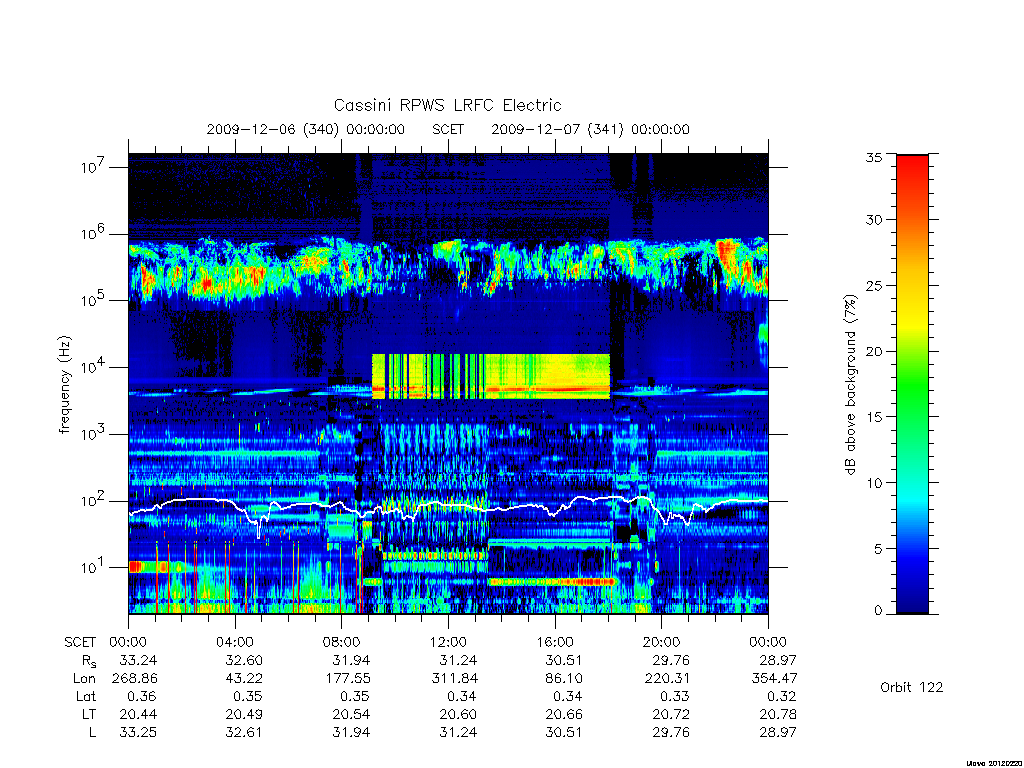Click the LT value 20.66
Viewport: 1024px width, 768px height.
(564, 714)
